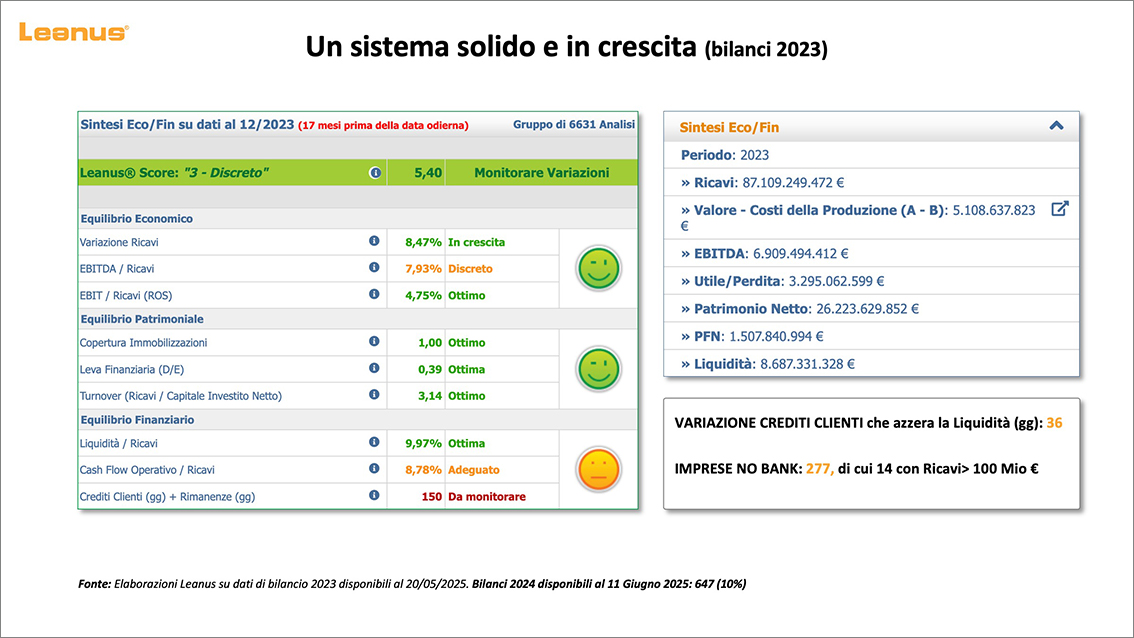
Task: Click the Patrimonio Netto: 26.223.629.852 € row
Action: 871,308
